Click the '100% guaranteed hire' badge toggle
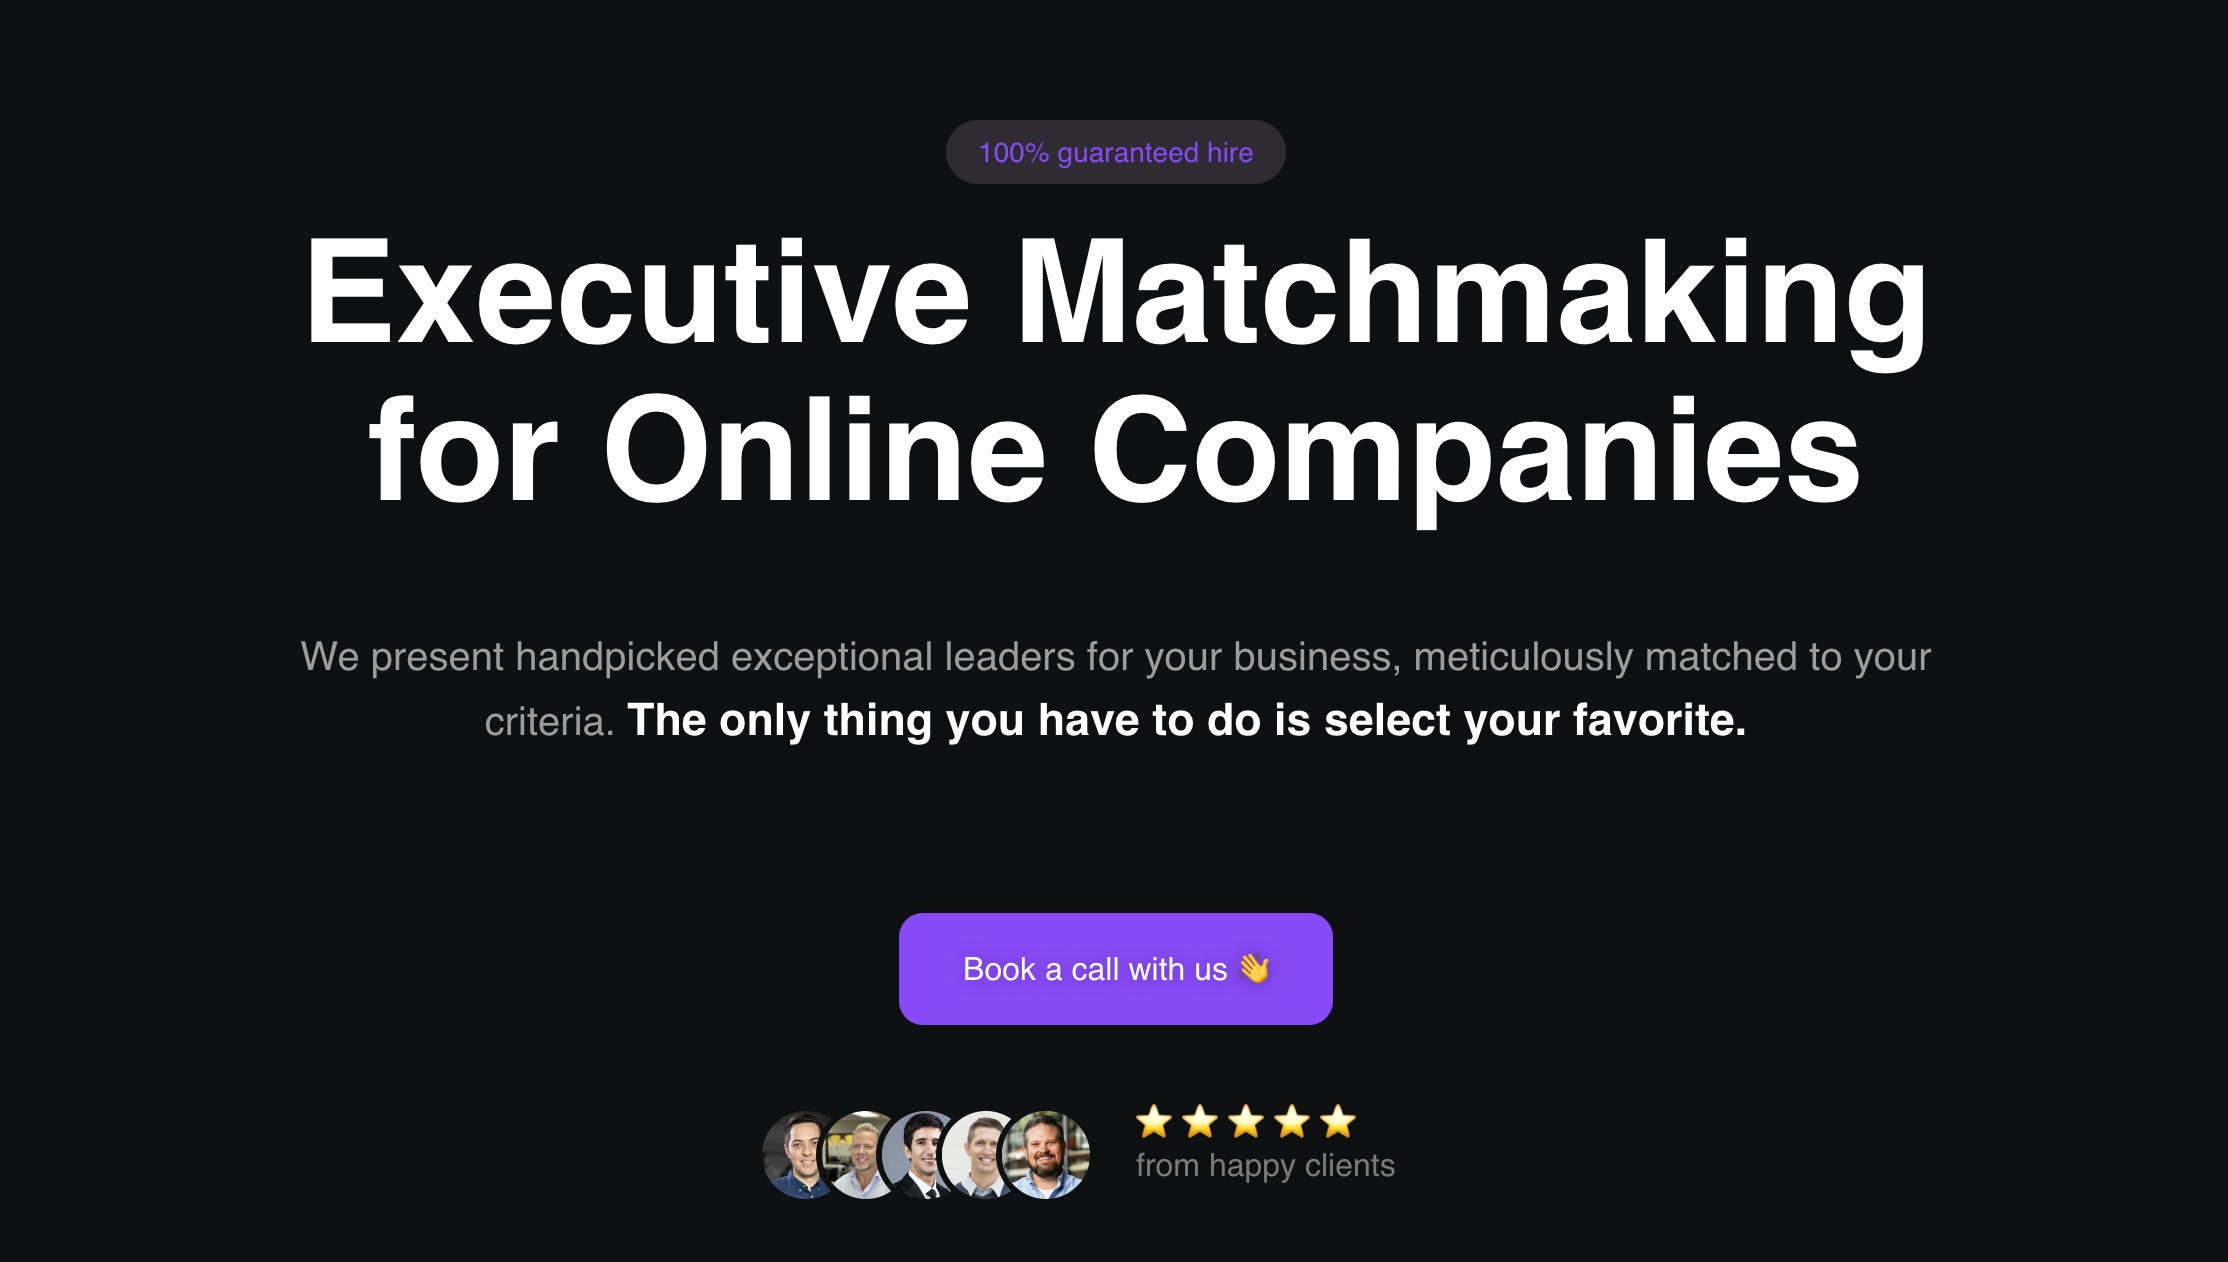The height and width of the screenshot is (1262, 2228). click(x=1116, y=151)
